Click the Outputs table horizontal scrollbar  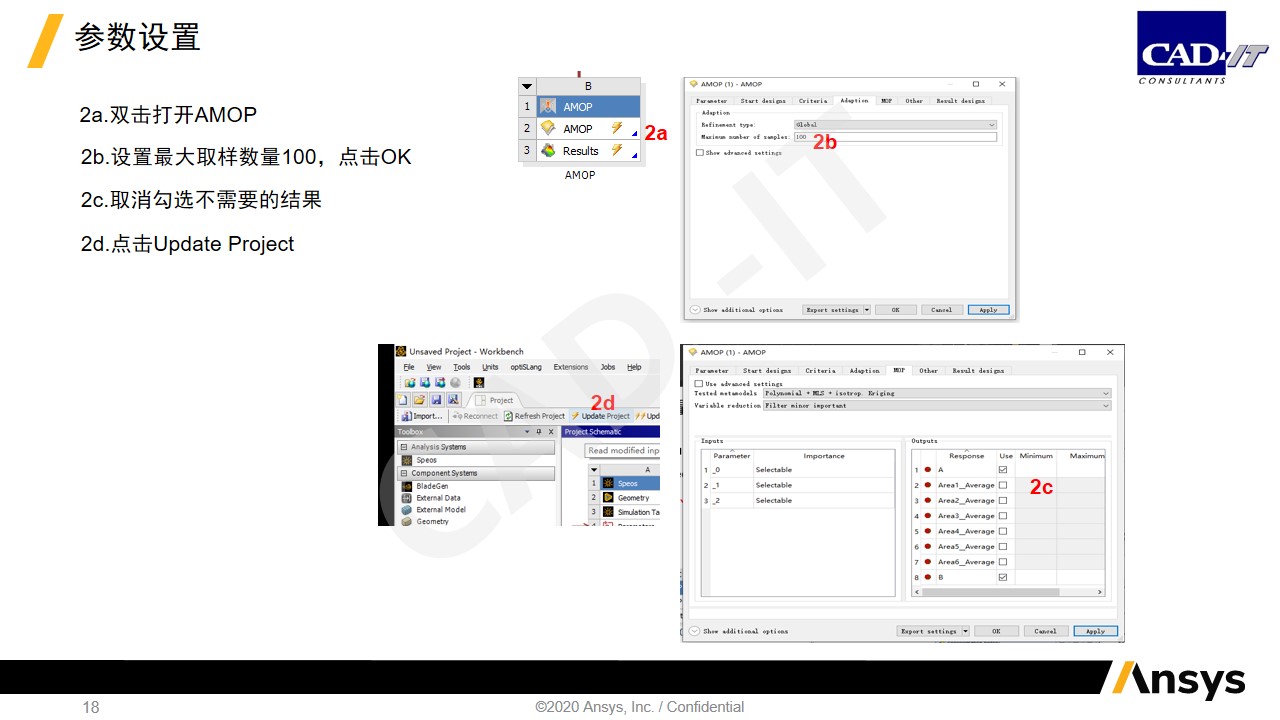click(990, 592)
